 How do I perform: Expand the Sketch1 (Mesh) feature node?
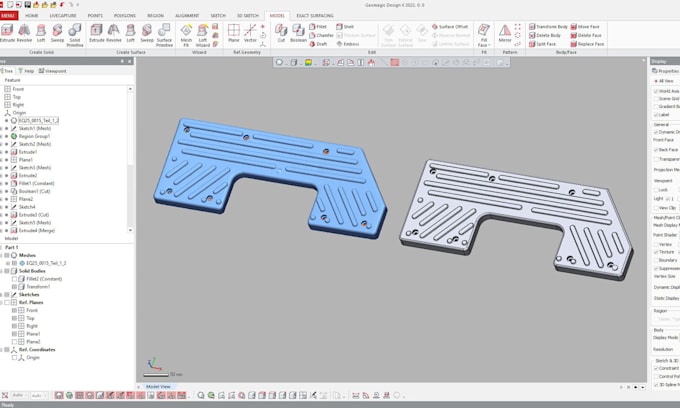pos(1,128)
